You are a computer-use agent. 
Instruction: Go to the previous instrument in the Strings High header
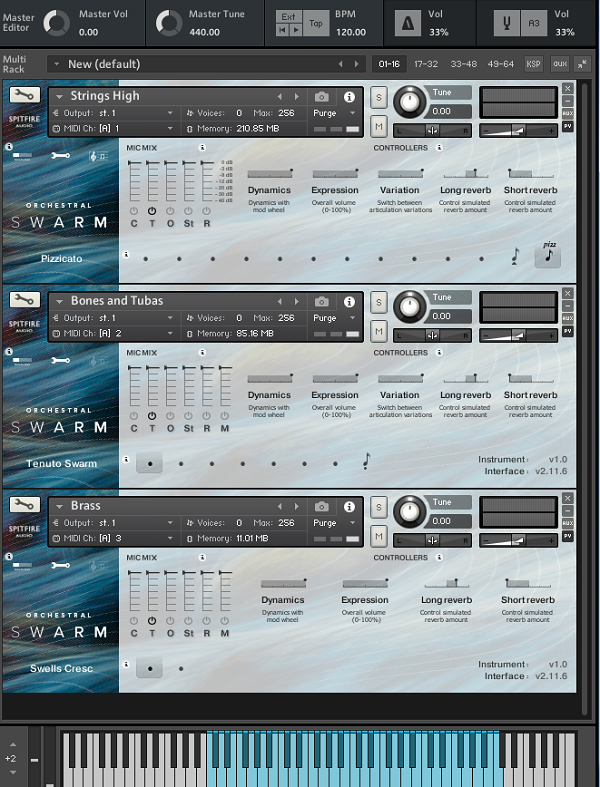(x=280, y=96)
